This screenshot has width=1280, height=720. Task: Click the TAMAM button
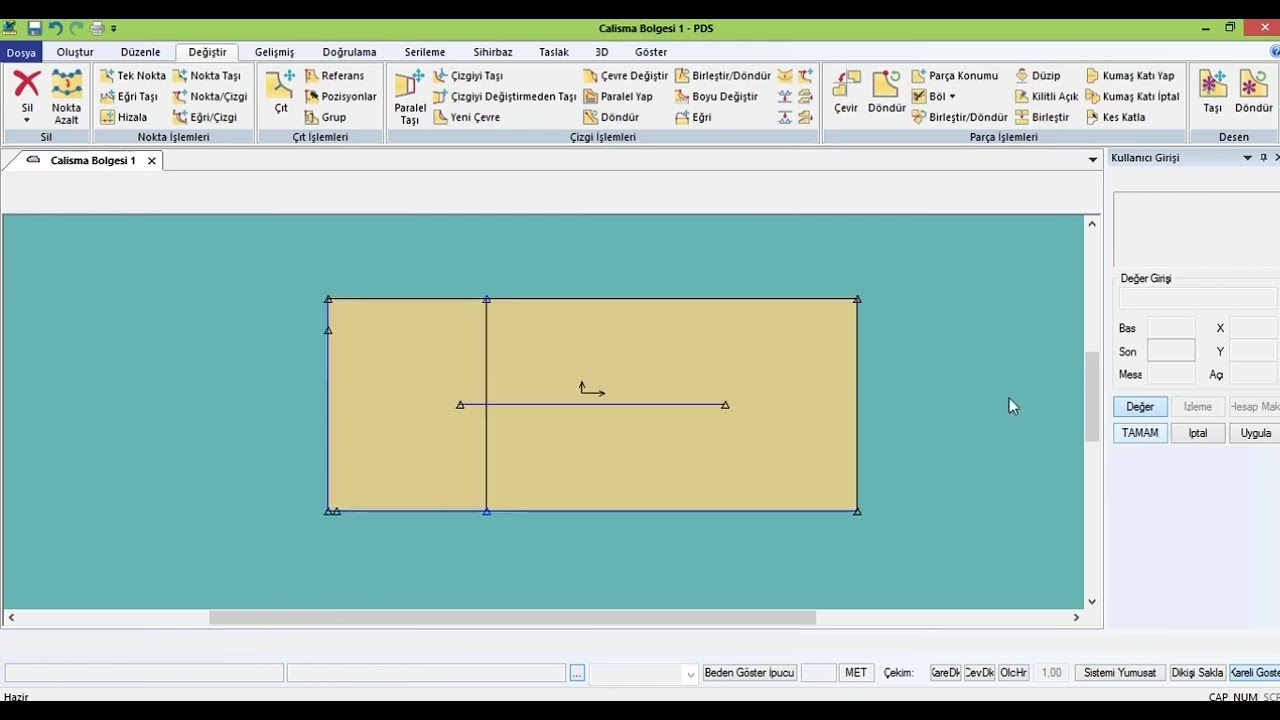pos(1140,433)
